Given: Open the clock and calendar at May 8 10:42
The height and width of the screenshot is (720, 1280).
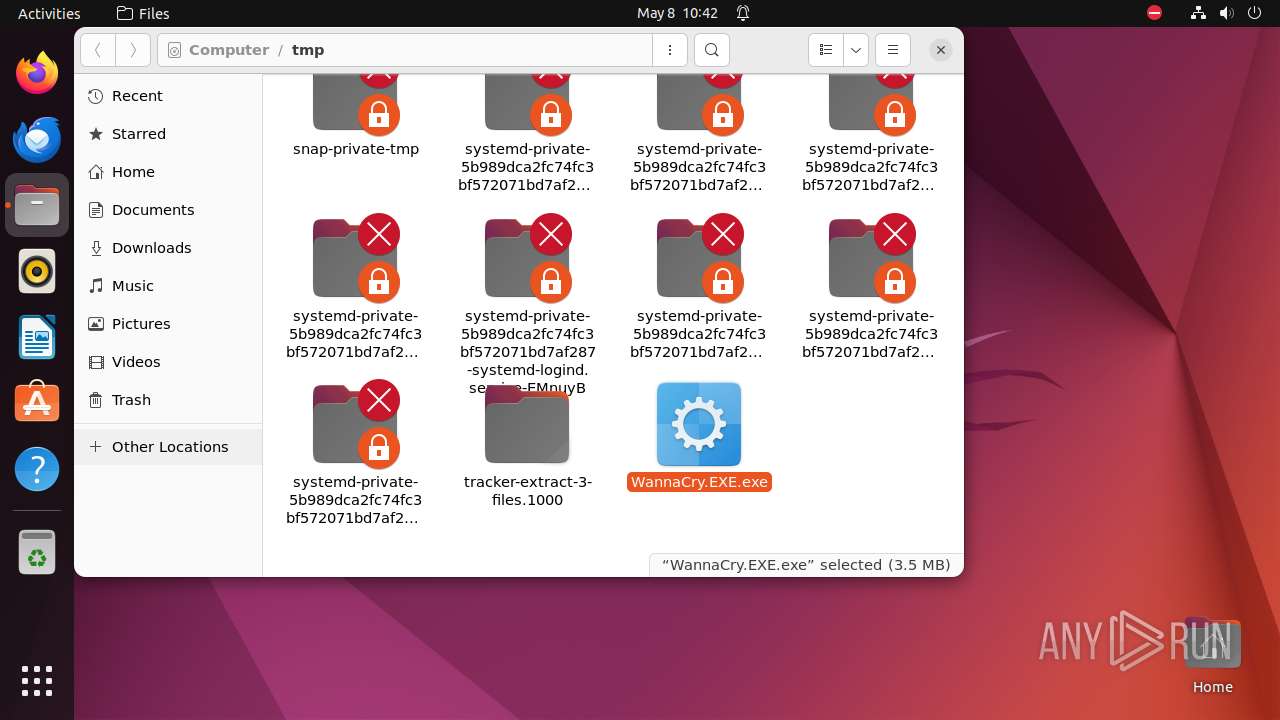Looking at the screenshot, I should coord(677,13).
